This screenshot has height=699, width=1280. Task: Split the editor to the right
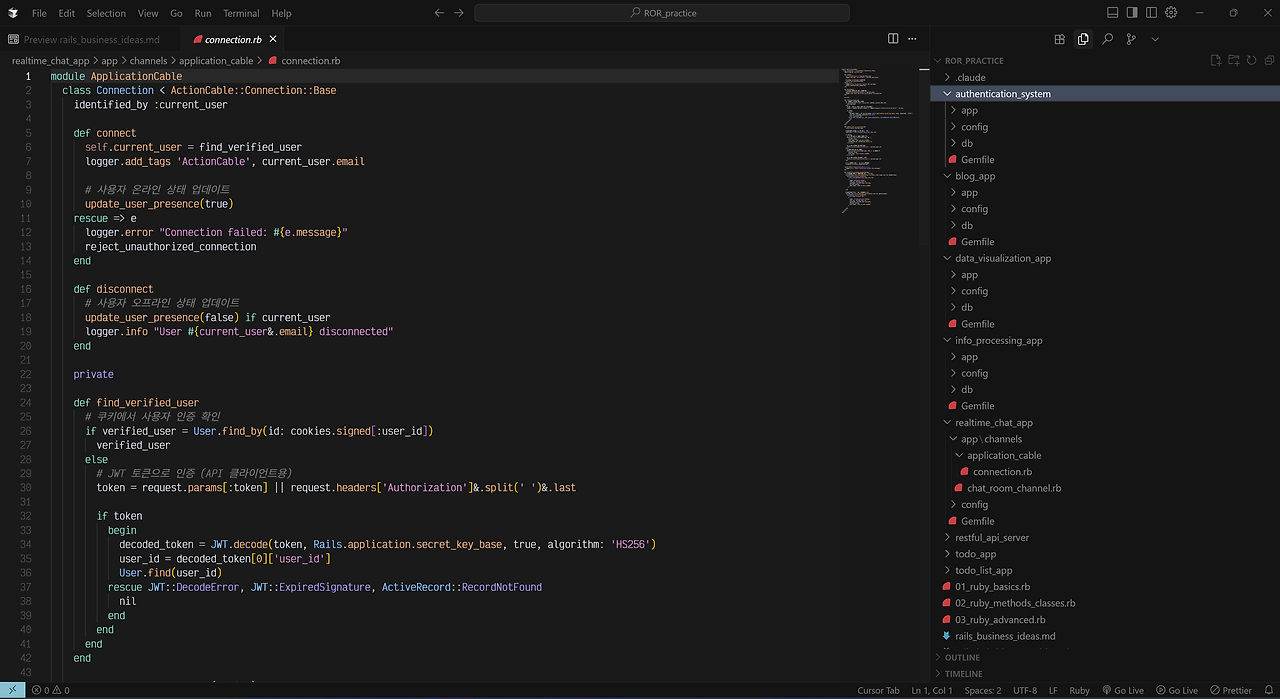(893, 39)
